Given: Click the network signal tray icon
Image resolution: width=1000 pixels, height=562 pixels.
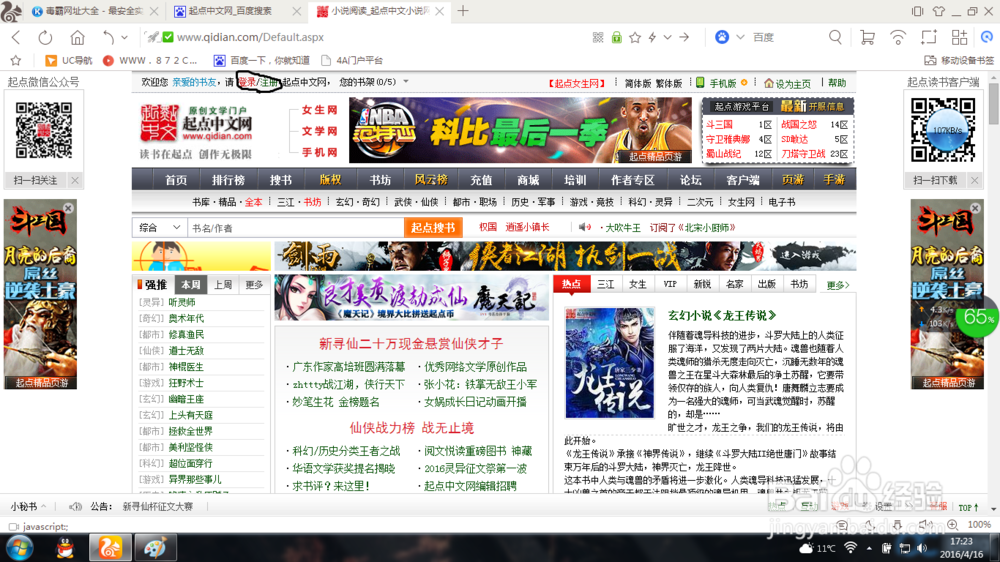Looking at the screenshot, I should pyautogui.click(x=850, y=548).
